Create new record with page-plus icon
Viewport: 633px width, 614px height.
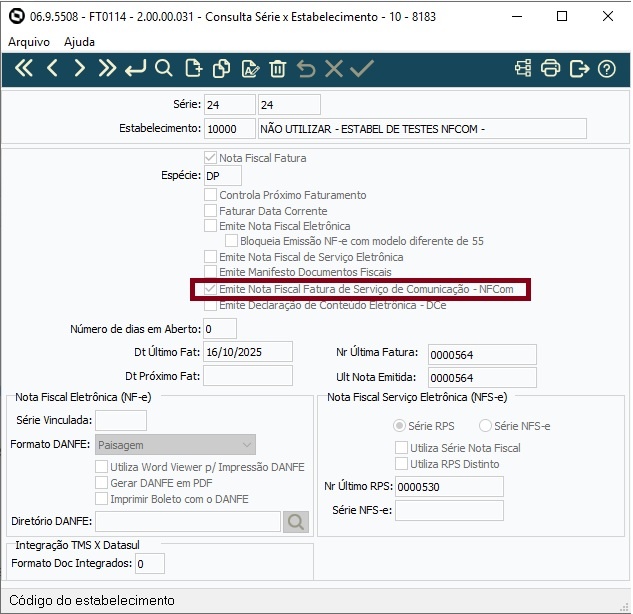tap(194, 68)
